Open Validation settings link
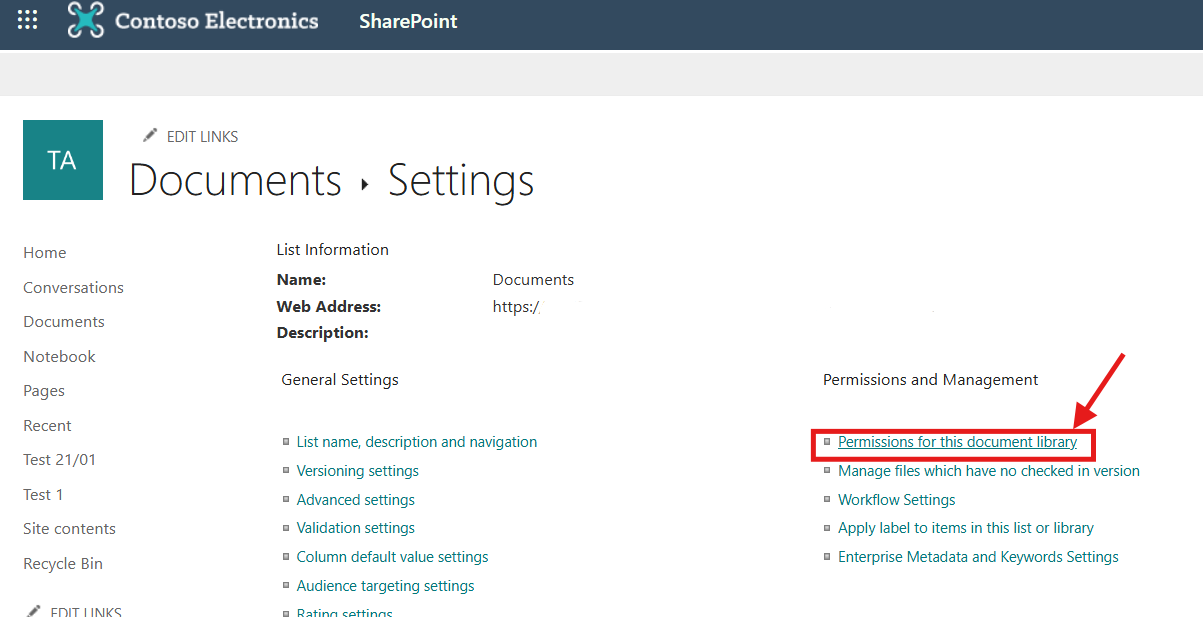The width and height of the screenshot is (1203, 617). (356, 528)
